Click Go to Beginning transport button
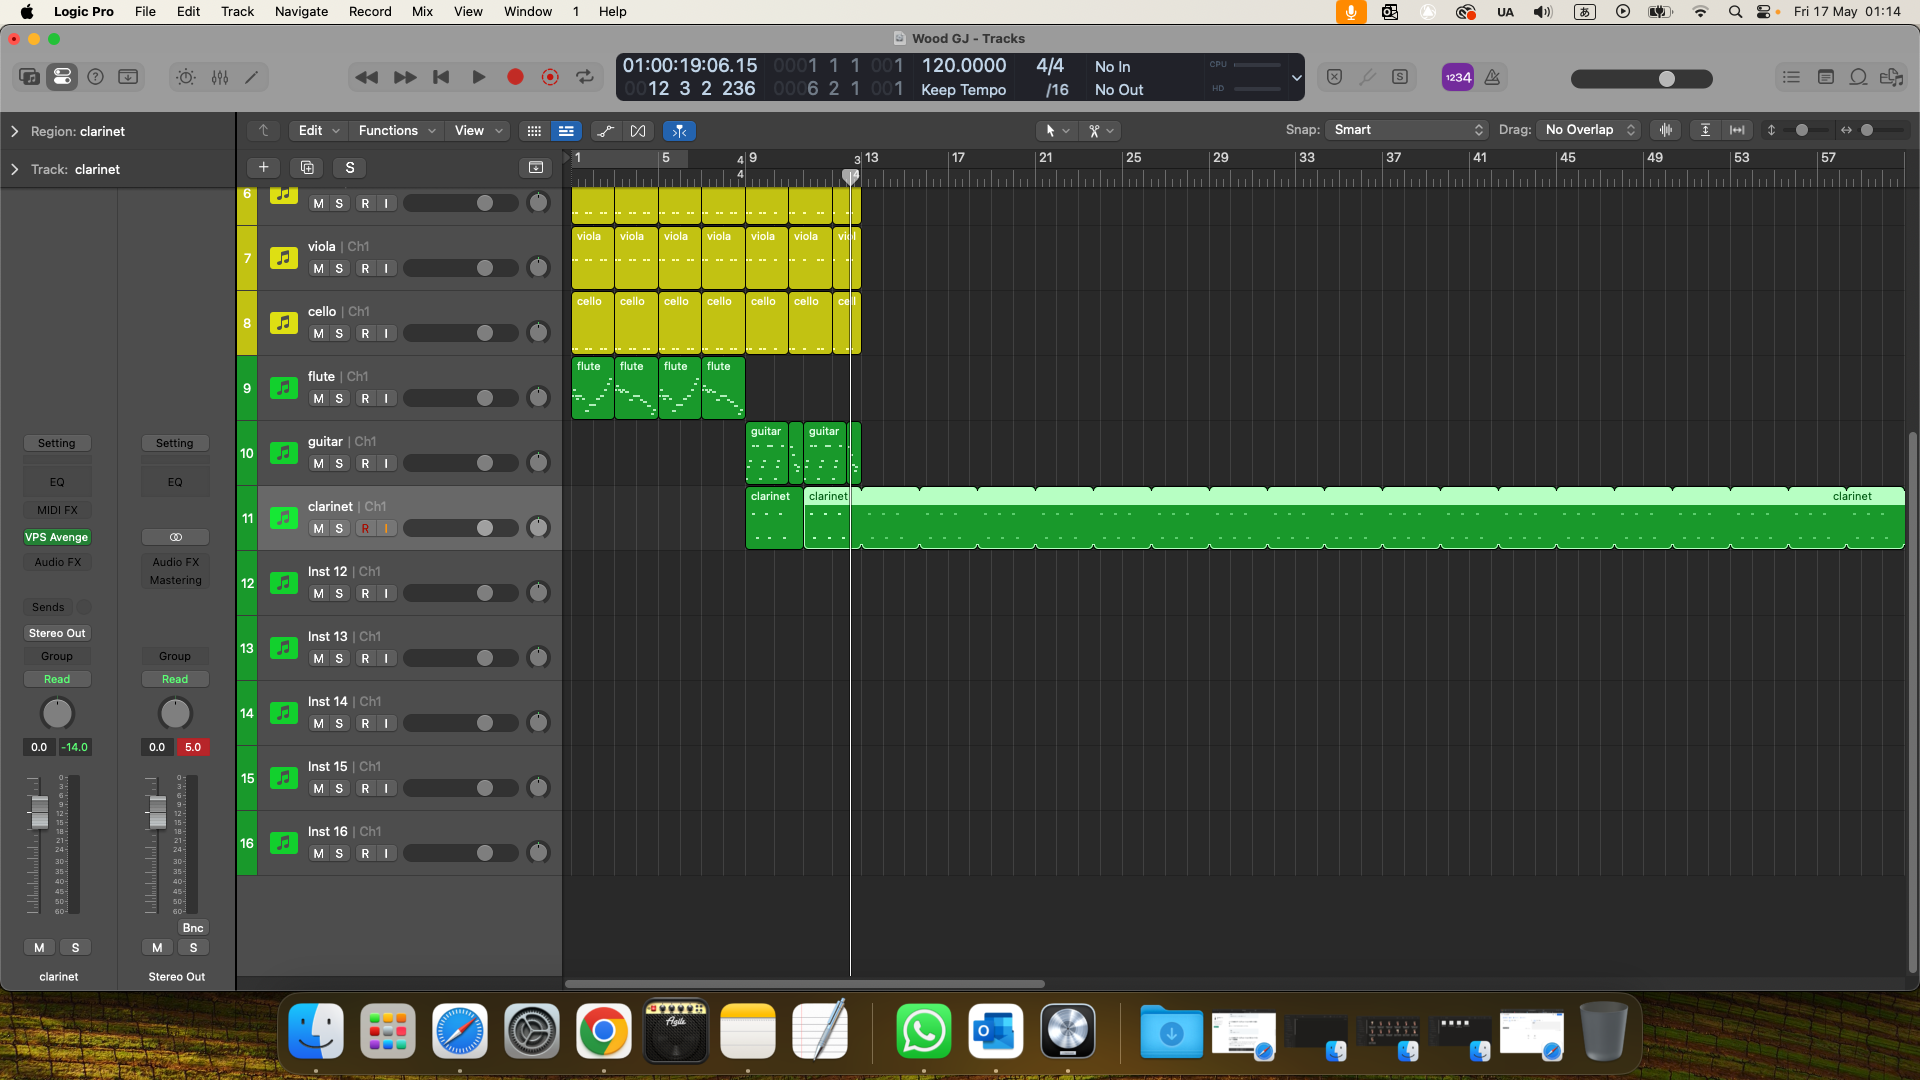Screen dimensions: 1920x1080 tap(441, 77)
